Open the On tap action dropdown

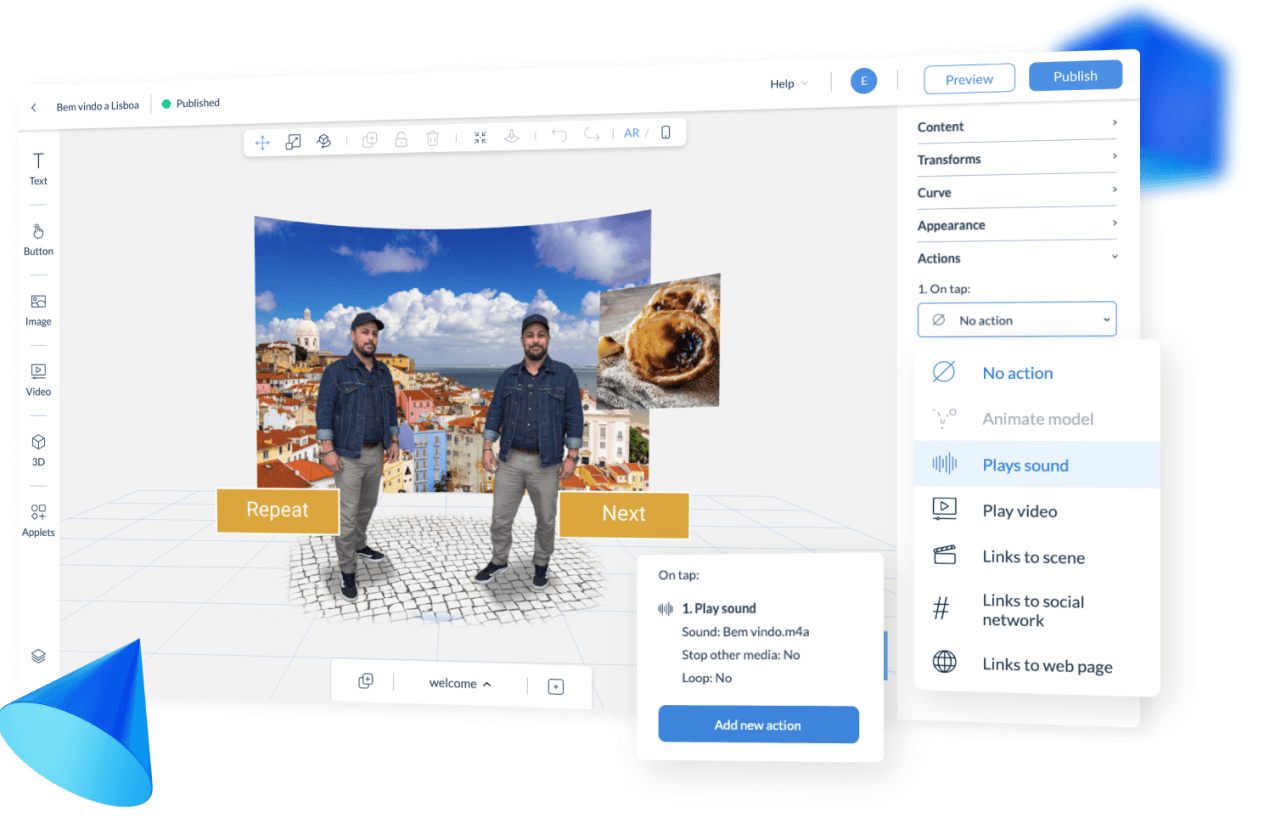click(1016, 320)
